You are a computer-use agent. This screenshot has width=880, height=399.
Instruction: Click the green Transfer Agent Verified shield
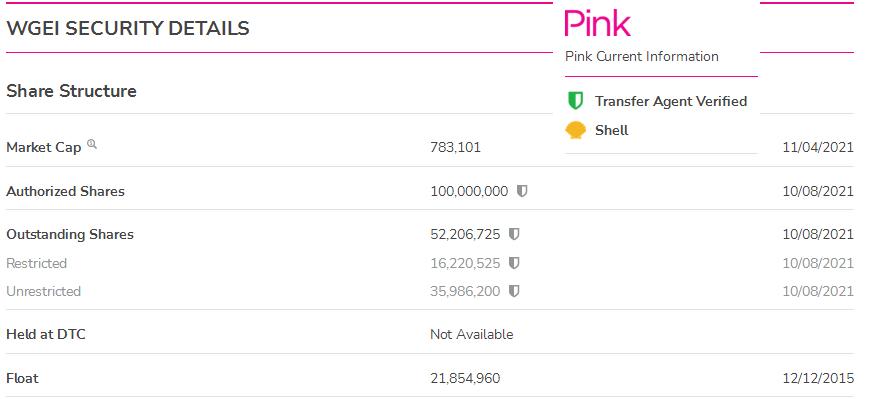click(575, 101)
